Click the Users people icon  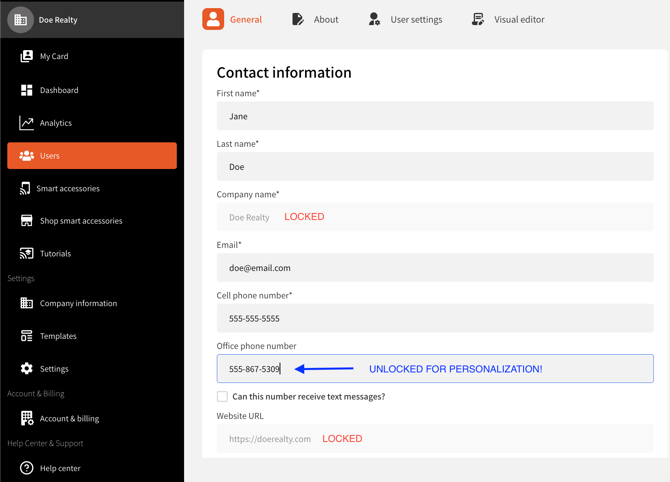click(x=26, y=156)
